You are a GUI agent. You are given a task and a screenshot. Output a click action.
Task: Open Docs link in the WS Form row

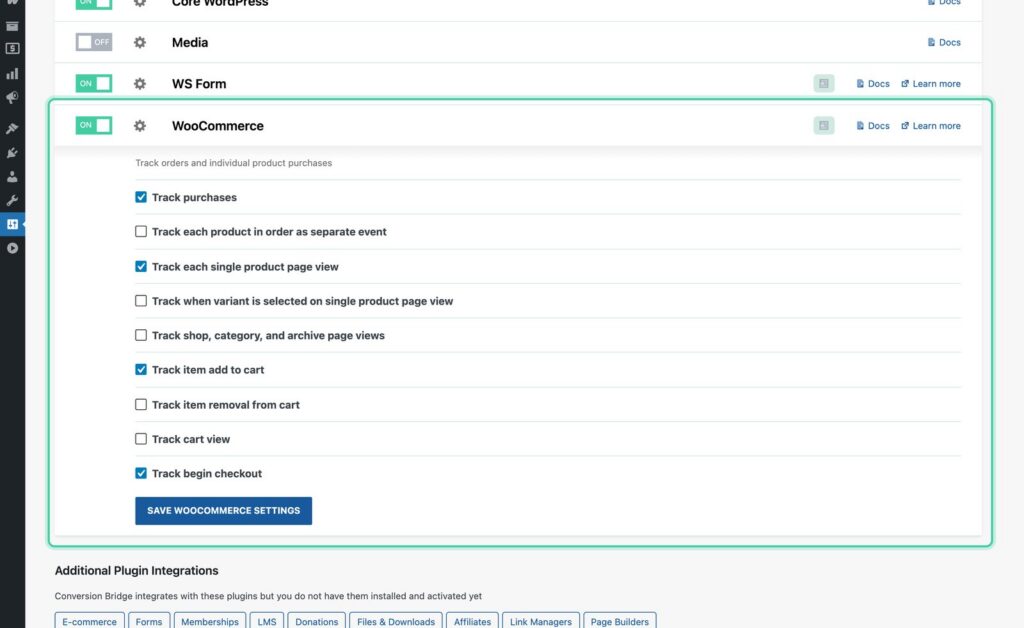(x=872, y=84)
